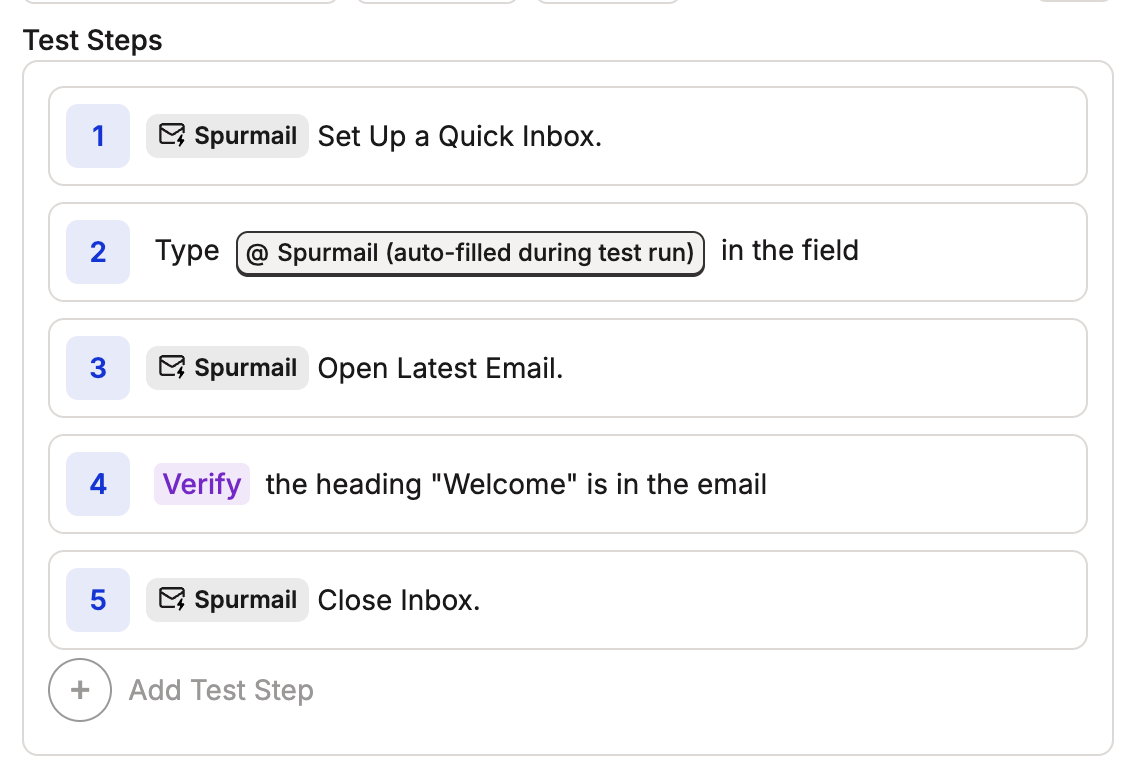Click the Spurmail badge in step 3

pyautogui.click(x=226, y=368)
